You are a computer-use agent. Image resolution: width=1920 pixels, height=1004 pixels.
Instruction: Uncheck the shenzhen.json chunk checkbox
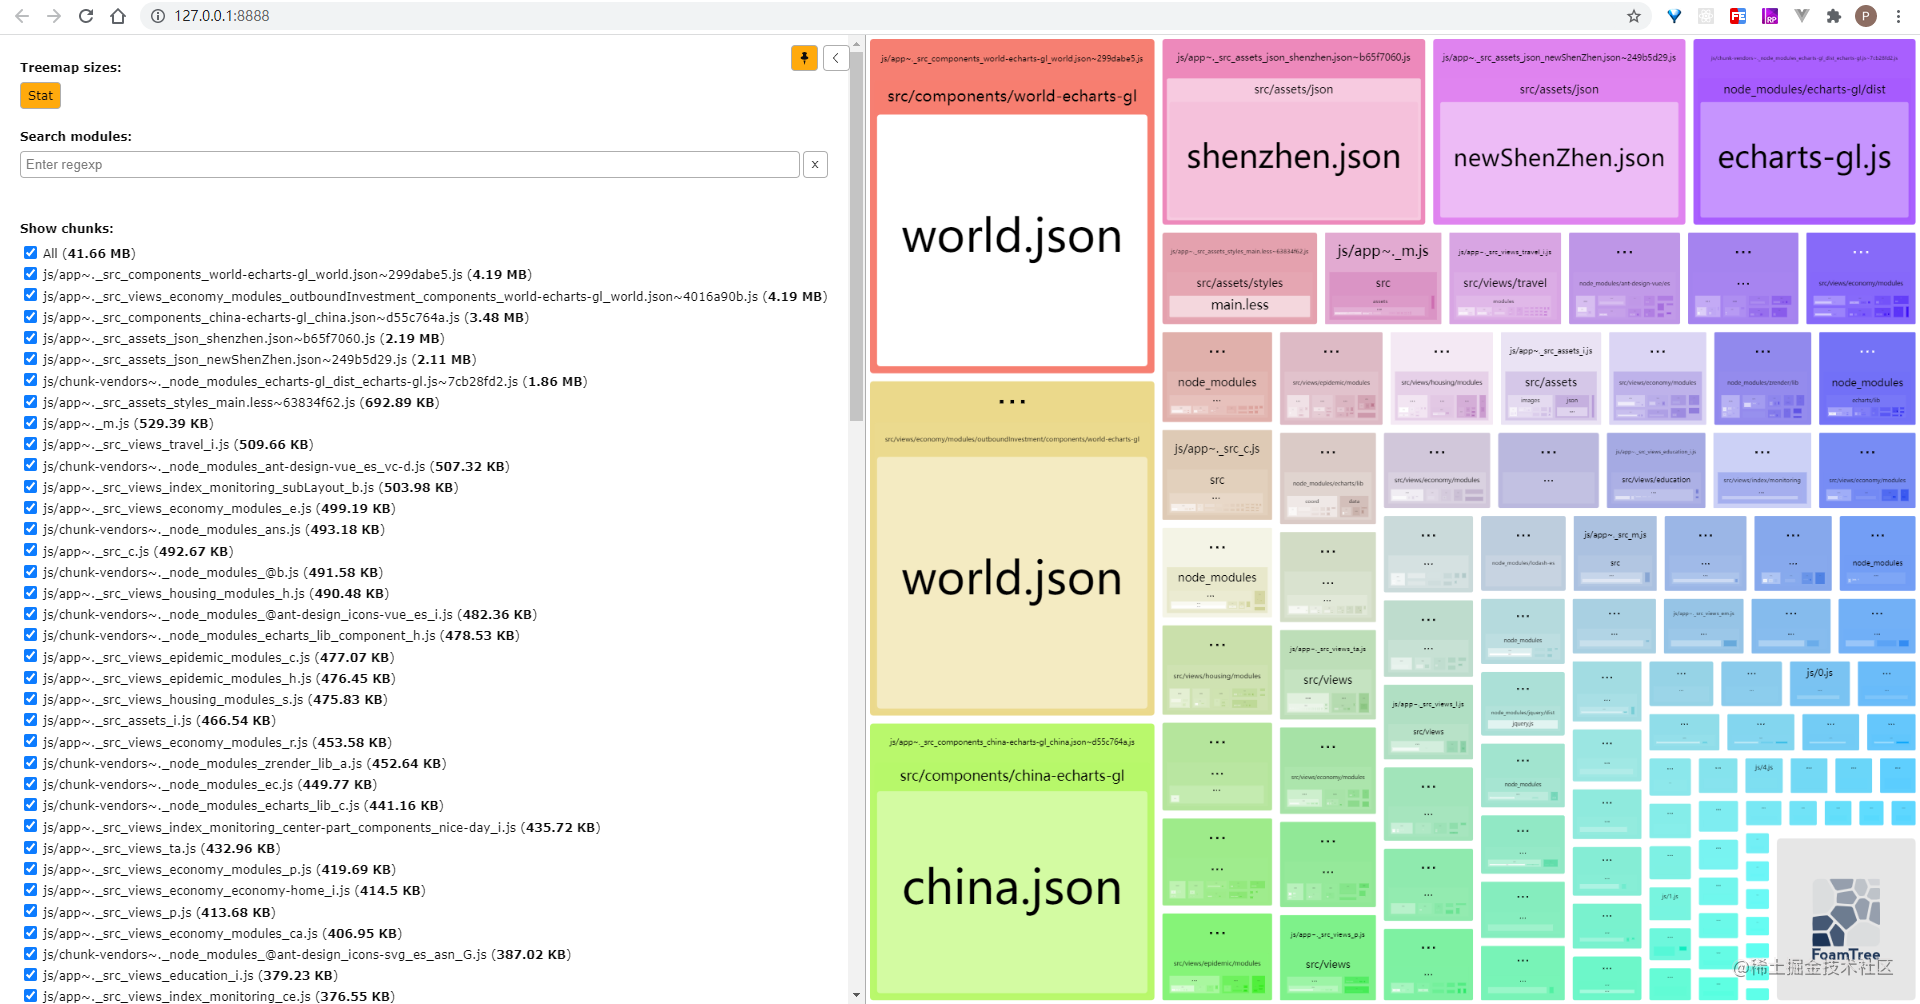tap(29, 338)
